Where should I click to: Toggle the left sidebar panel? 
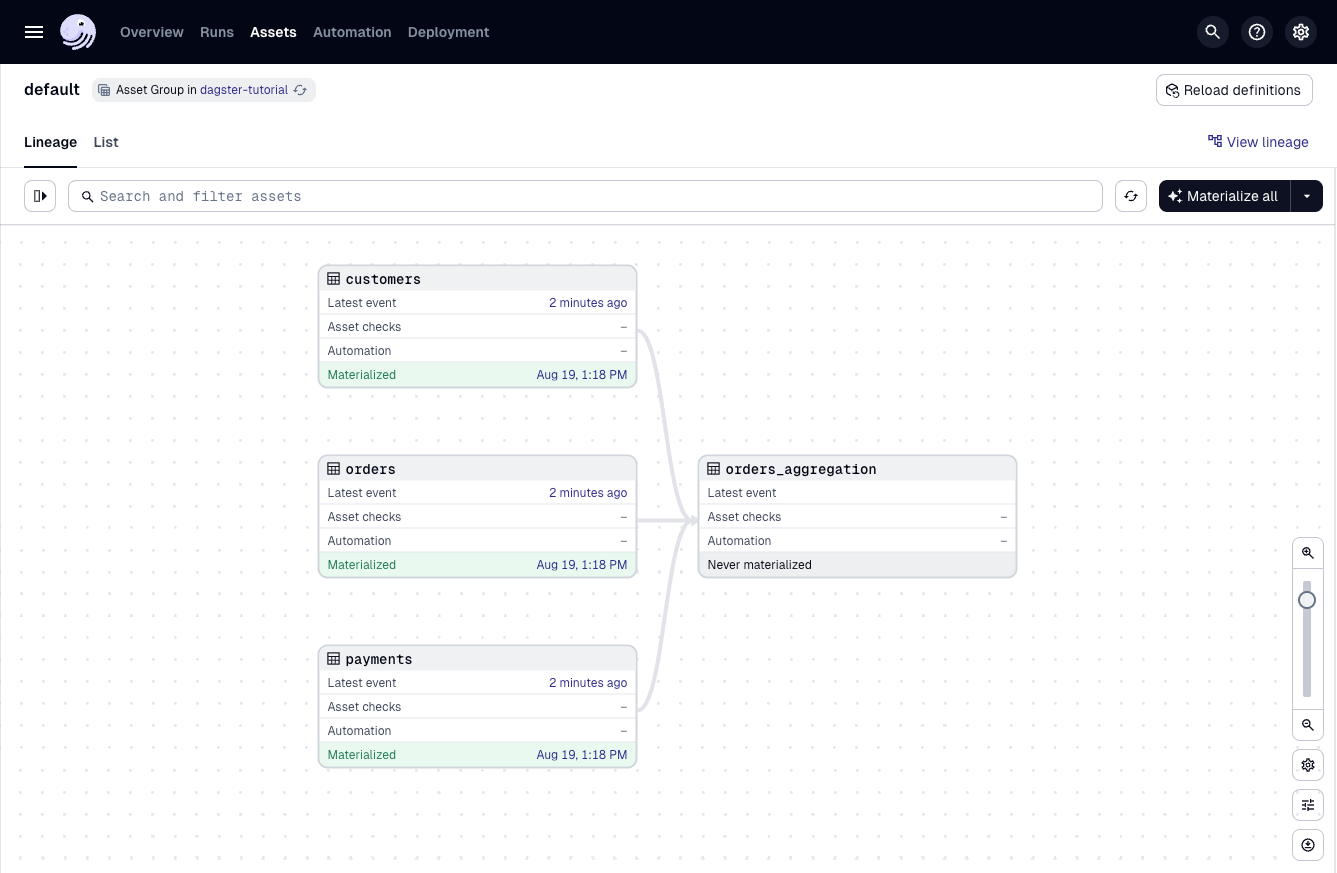(x=40, y=196)
